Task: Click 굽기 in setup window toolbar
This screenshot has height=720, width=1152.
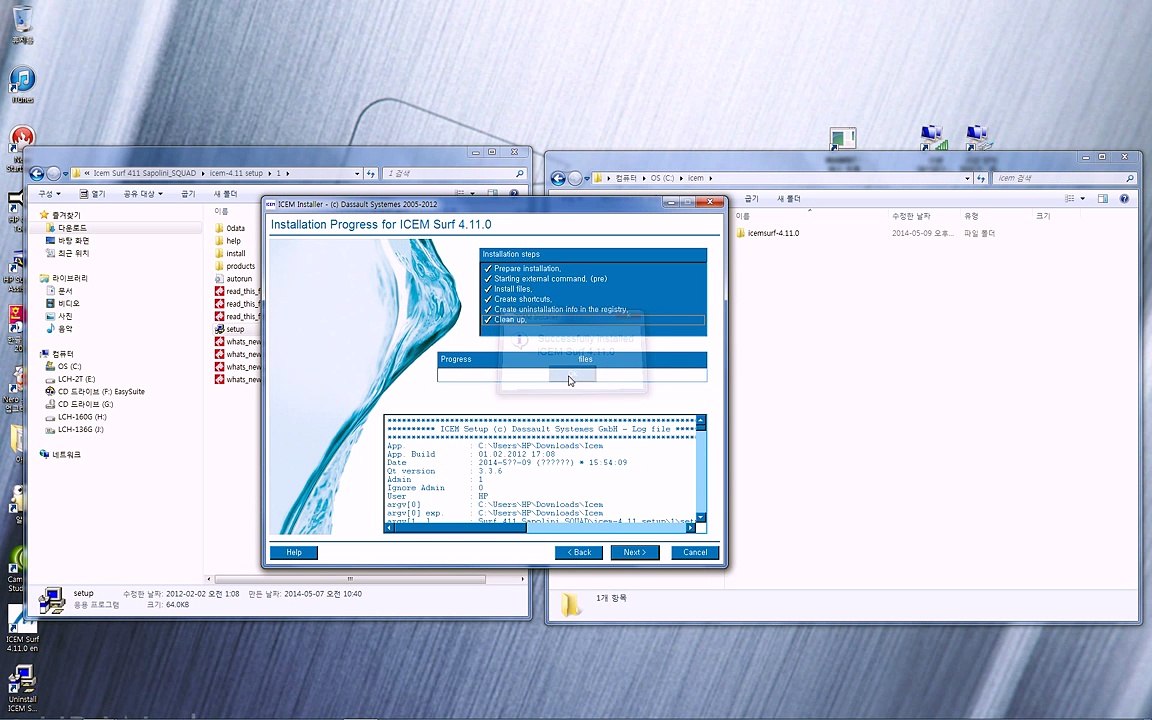Action: click(x=188, y=194)
